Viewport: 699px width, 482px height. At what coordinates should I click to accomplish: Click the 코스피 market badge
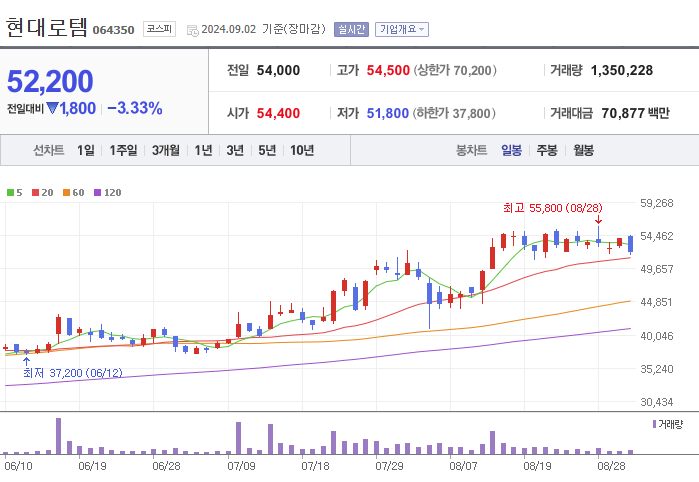click(x=159, y=29)
